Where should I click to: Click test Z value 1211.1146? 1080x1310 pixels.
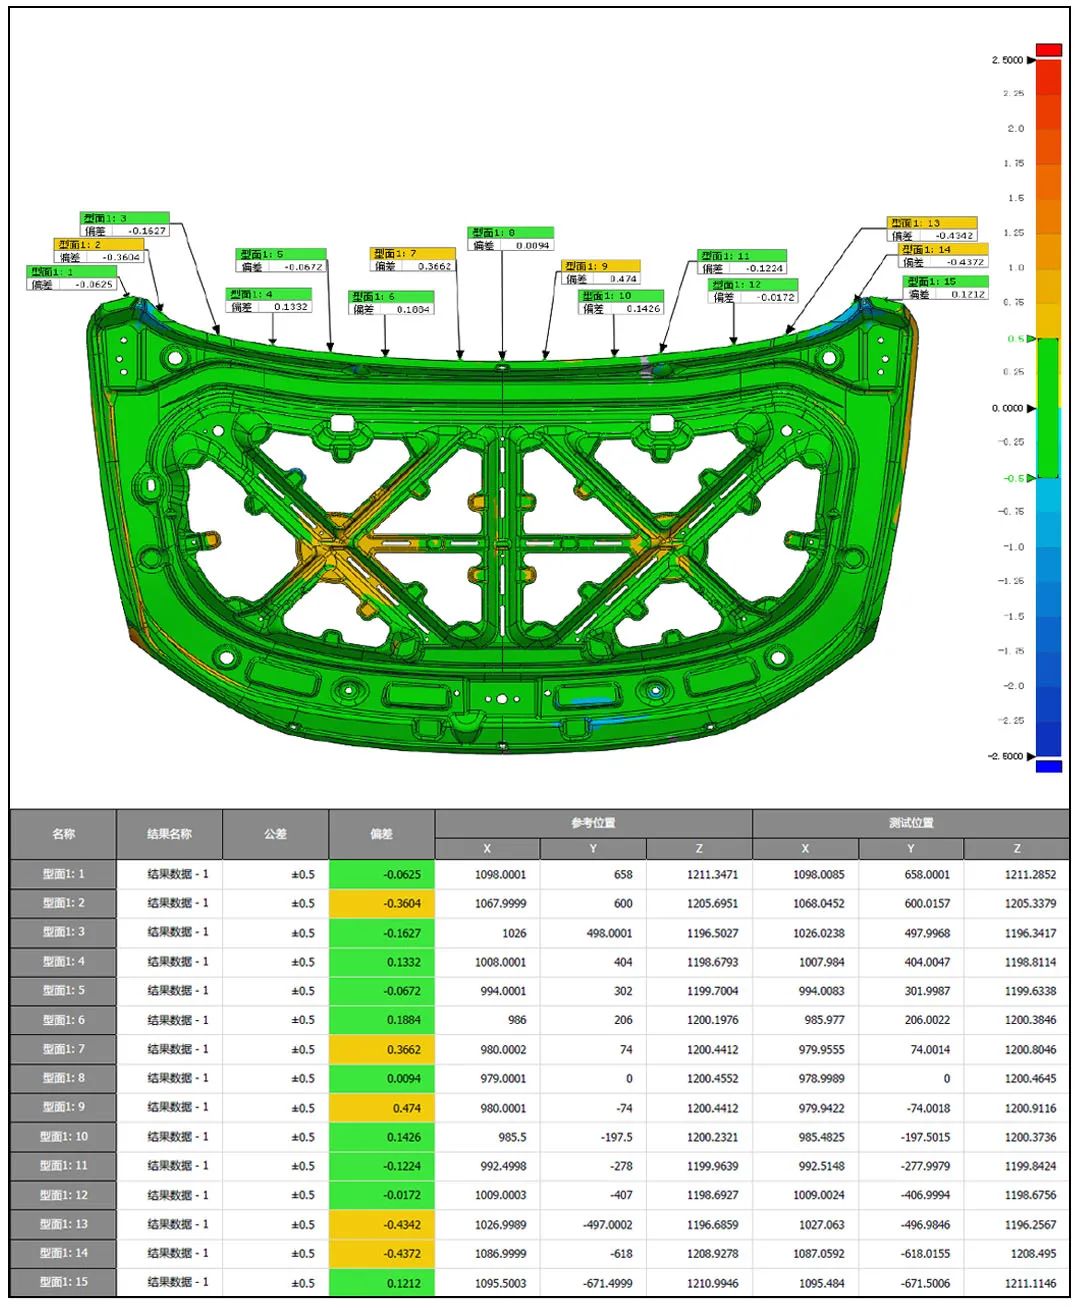(1030, 1282)
